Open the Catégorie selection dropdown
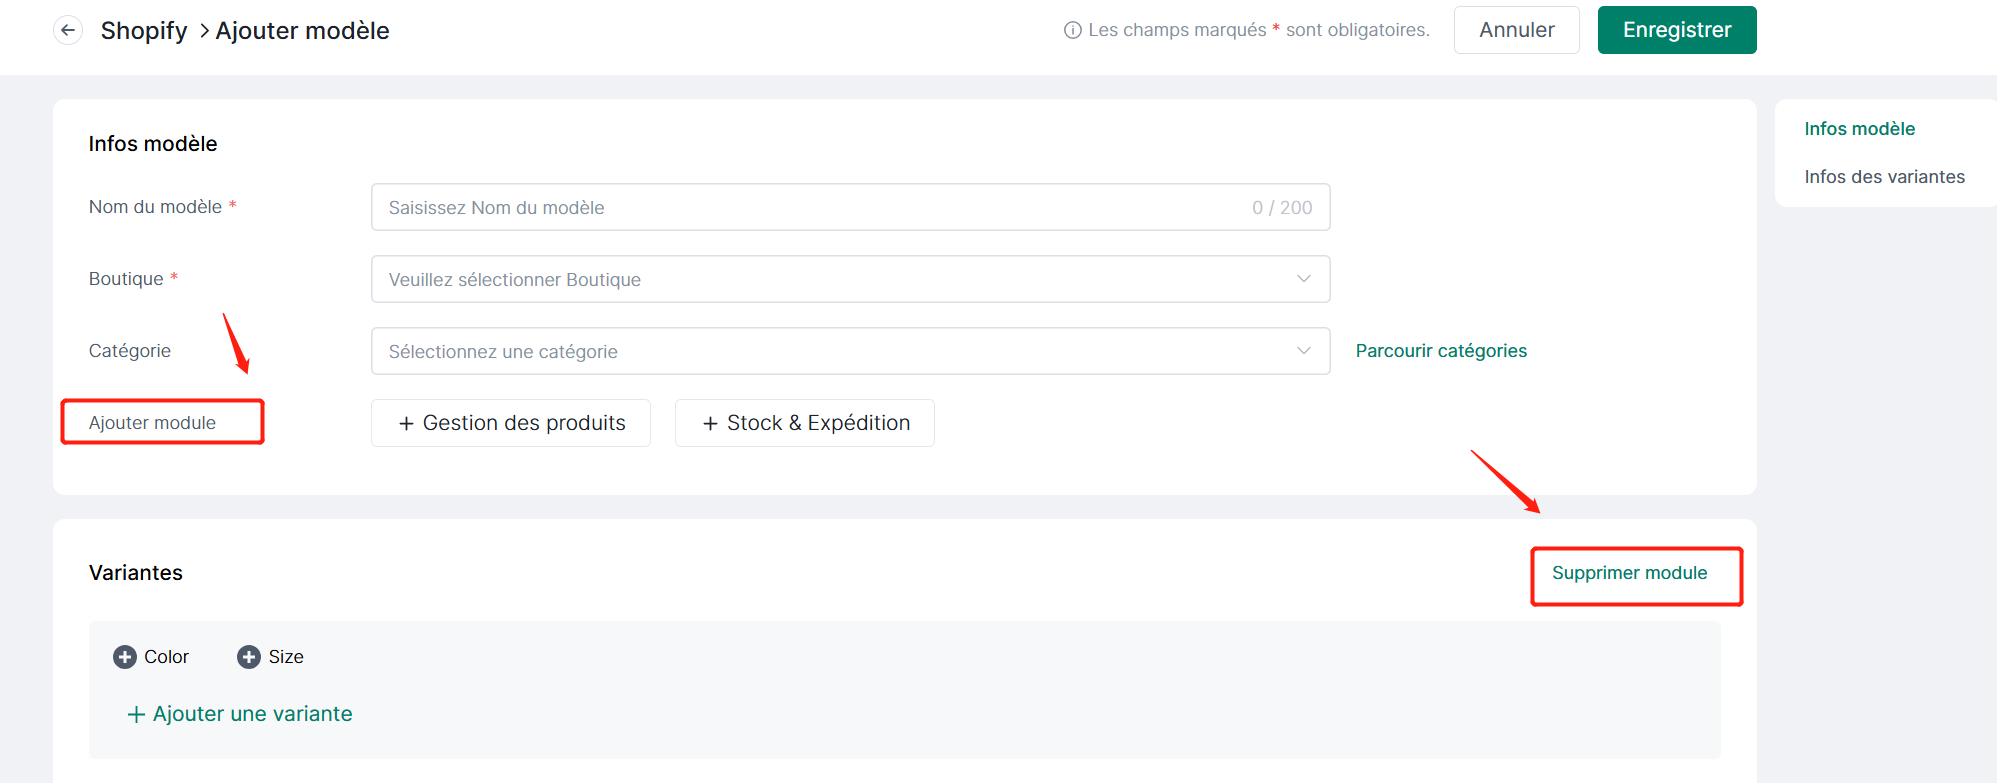1997x783 pixels. (850, 351)
